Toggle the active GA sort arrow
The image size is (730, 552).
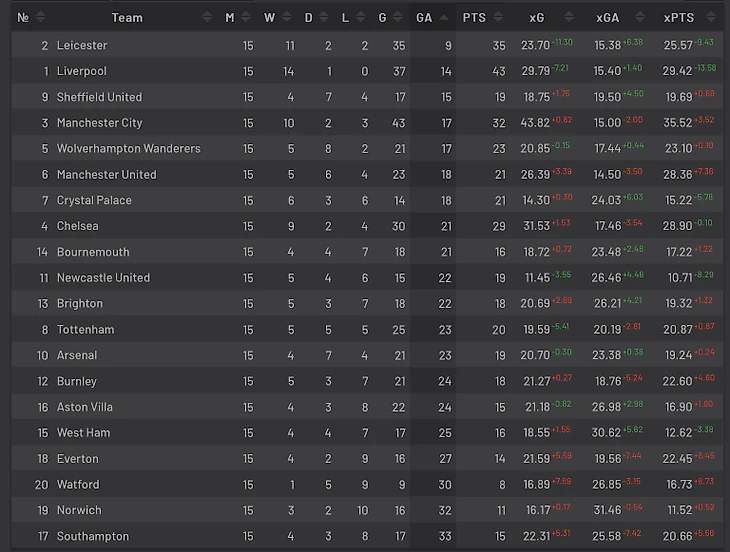pyautogui.click(x=443, y=18)
